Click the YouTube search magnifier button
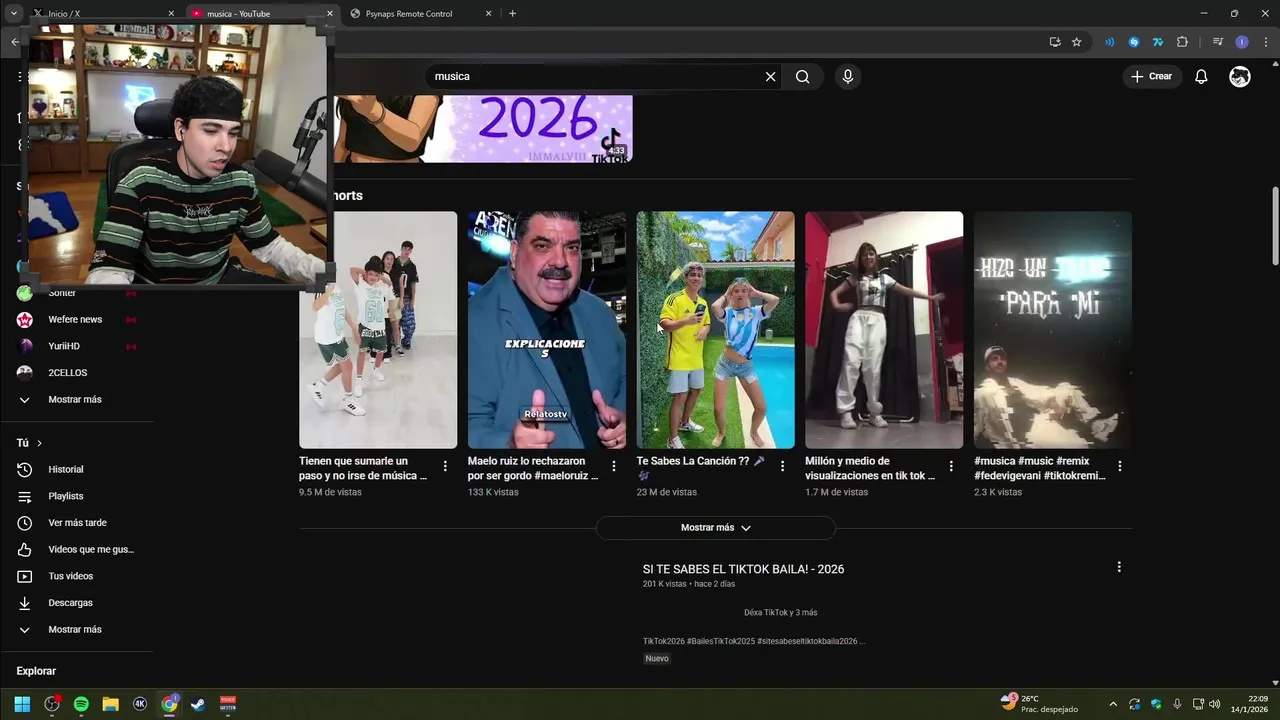This screenshot has width=1280, height=720. click(802, 76)
